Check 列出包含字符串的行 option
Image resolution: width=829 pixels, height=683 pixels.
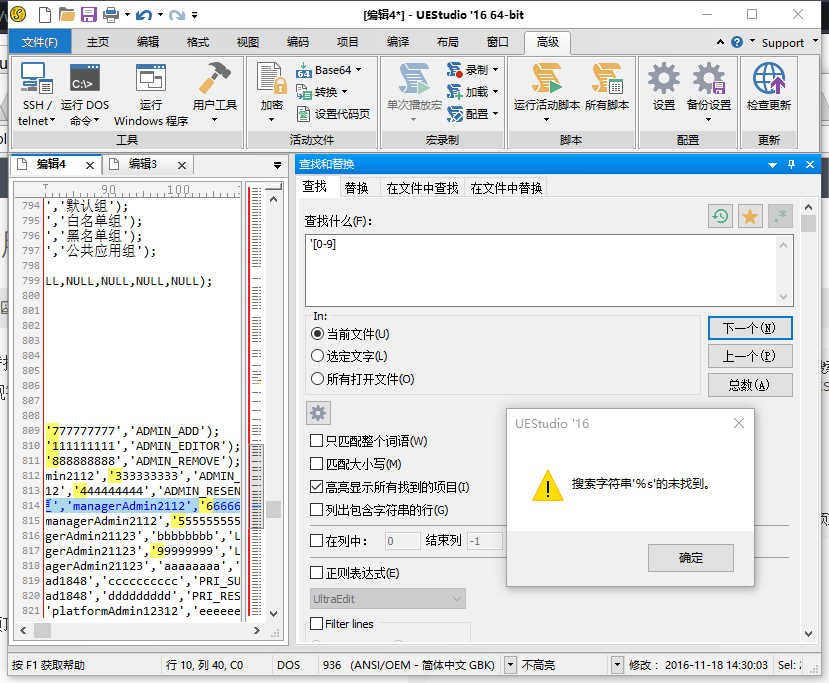(x=316, y=510)
